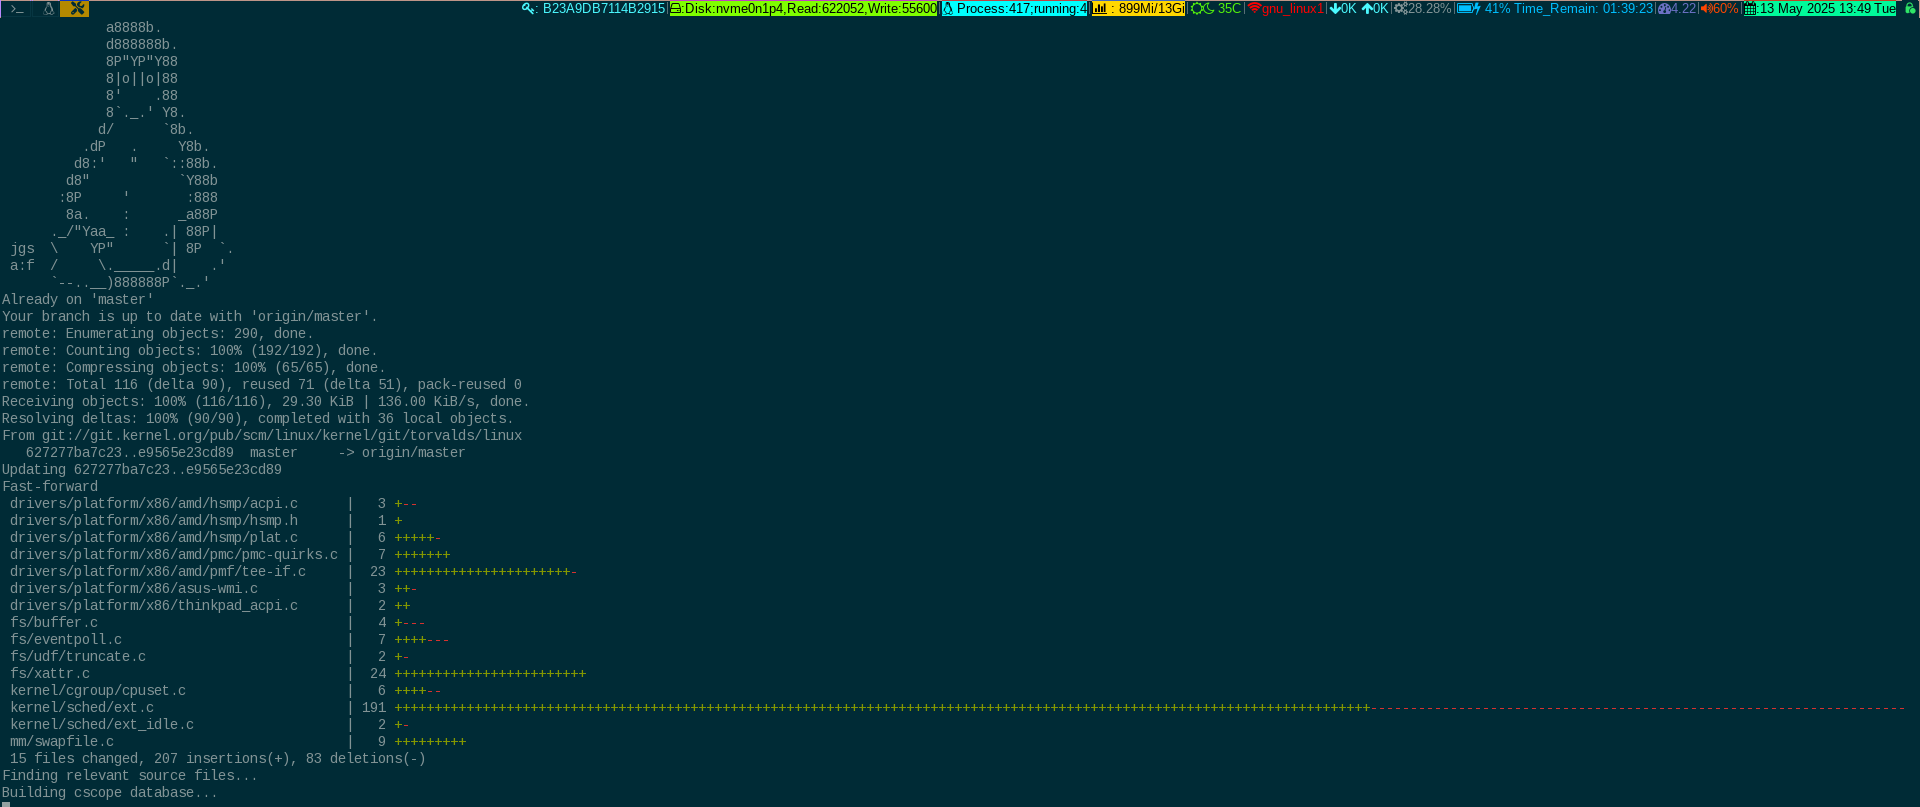Click the Fast-forward line
Viewport: 1920px width, 807px height.
point(50,486)
